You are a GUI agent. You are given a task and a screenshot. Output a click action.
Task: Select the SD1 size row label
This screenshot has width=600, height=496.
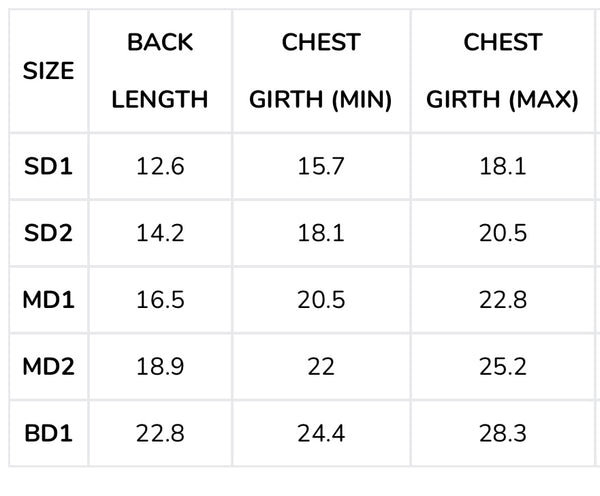coord(48,166)
